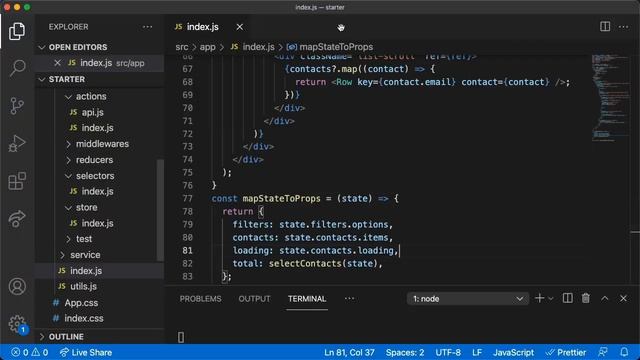640x360 pixels.
Task: Select the 1: node terminal dropdown
Action: pyautogui.click(x=468, y=299)
